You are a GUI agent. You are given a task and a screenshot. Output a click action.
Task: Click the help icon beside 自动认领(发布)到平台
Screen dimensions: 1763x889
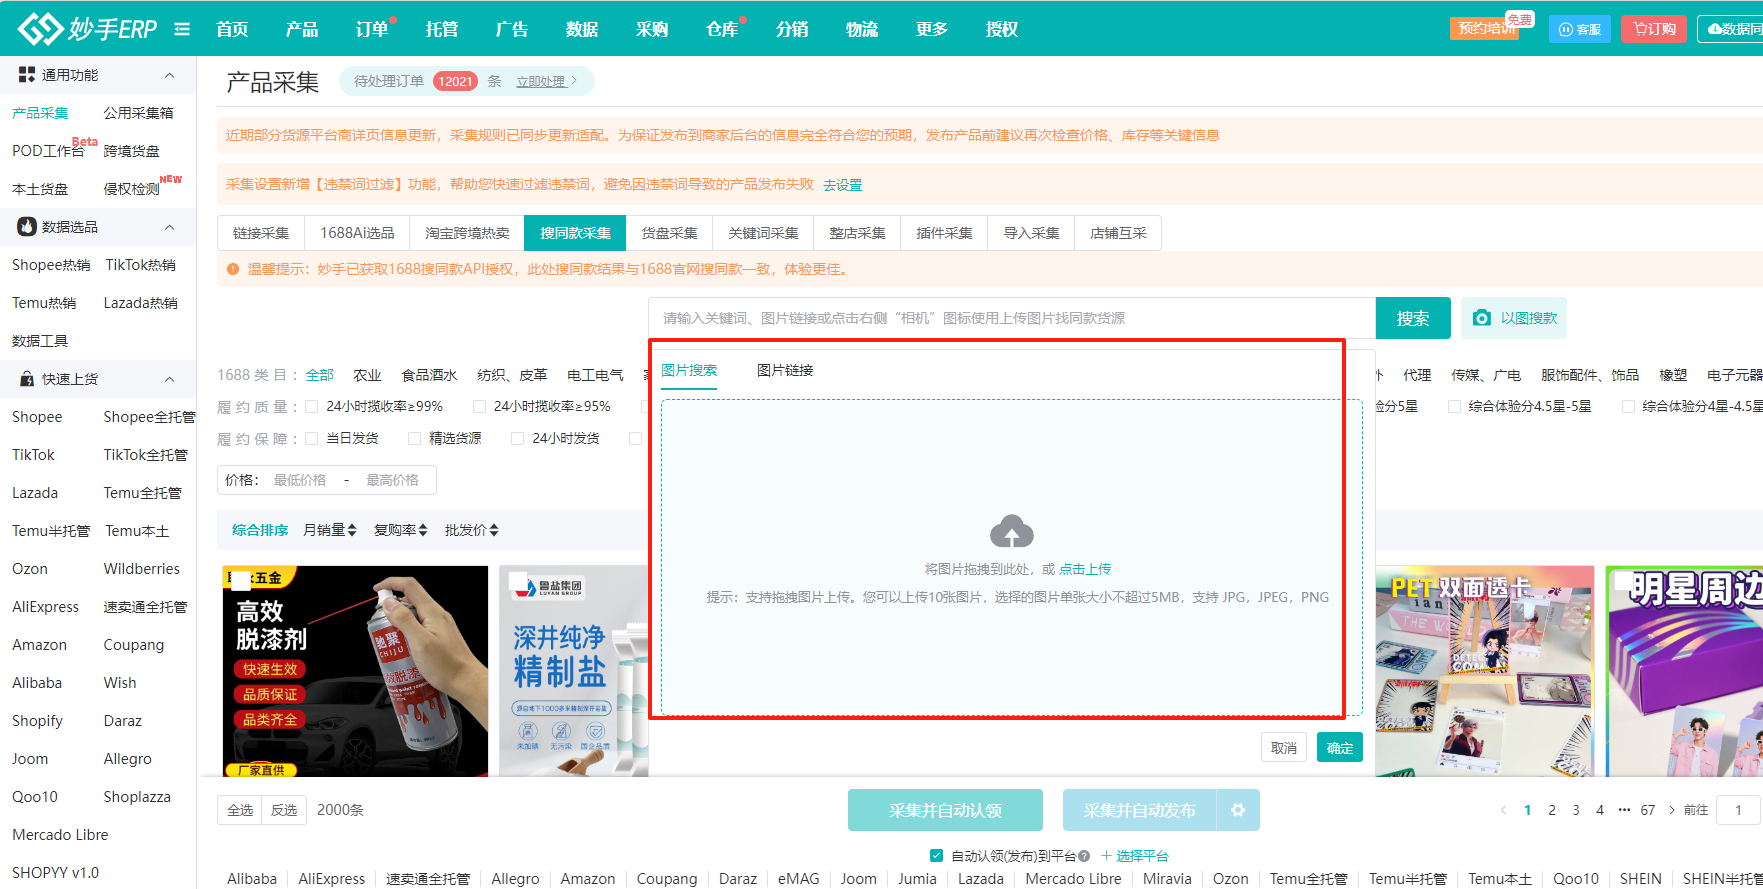pyautogui.click(x=1084, y=856)
